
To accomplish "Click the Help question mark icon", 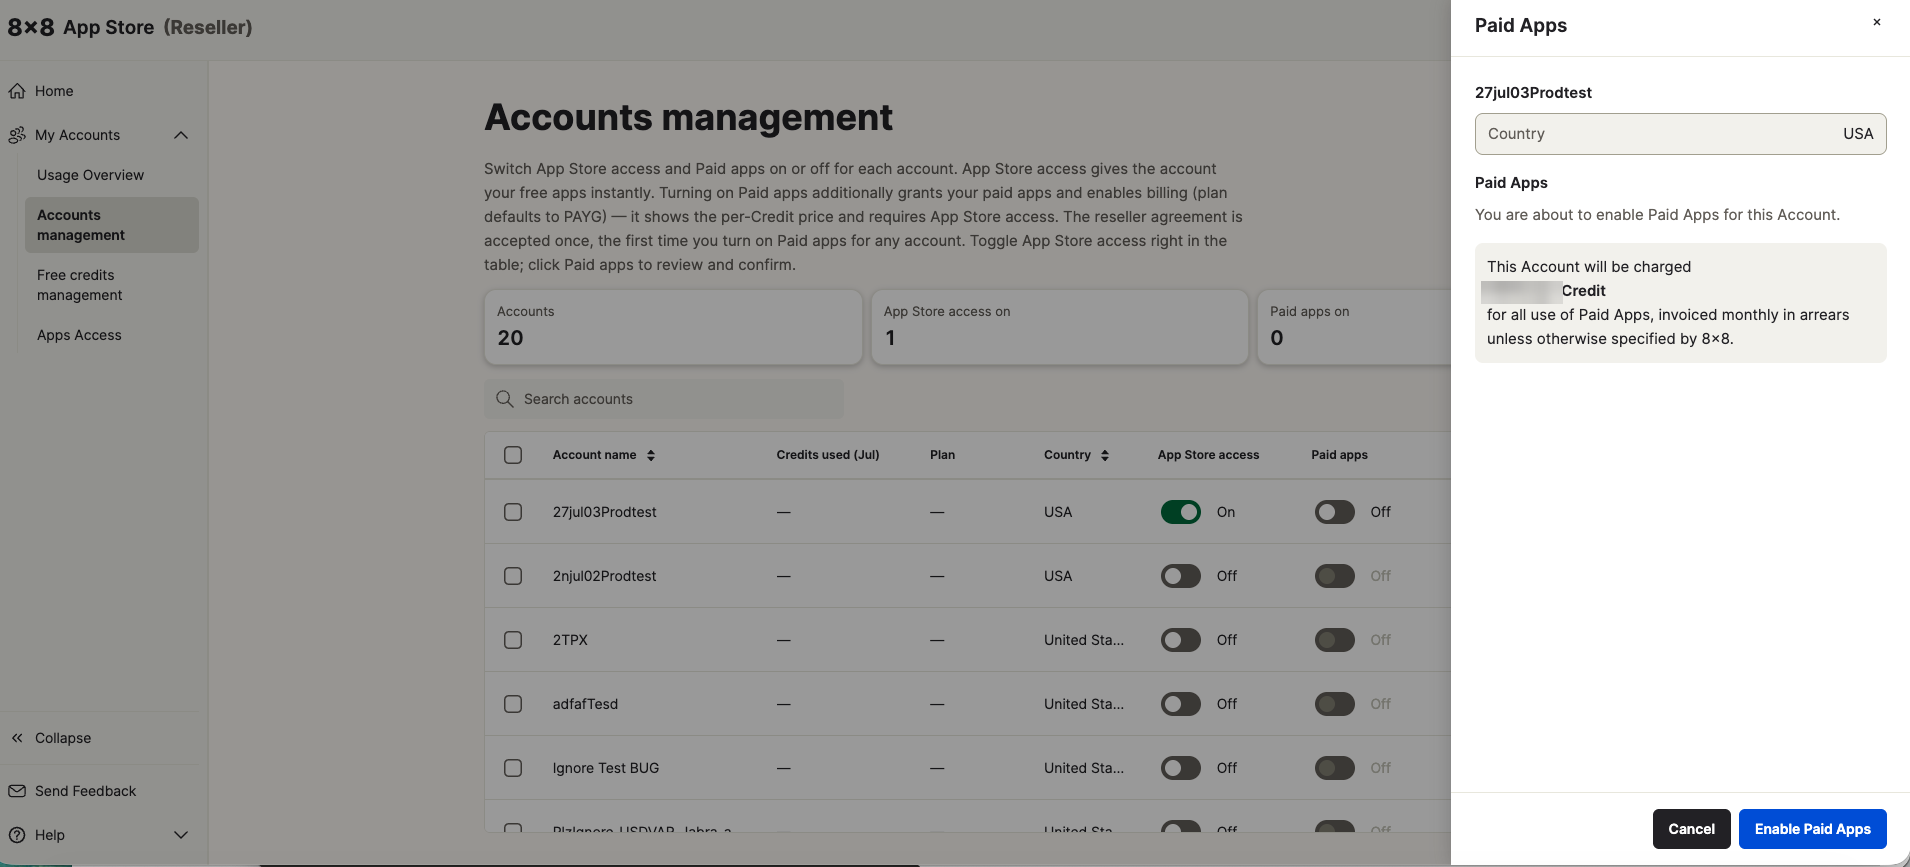I will click(17, 835).
